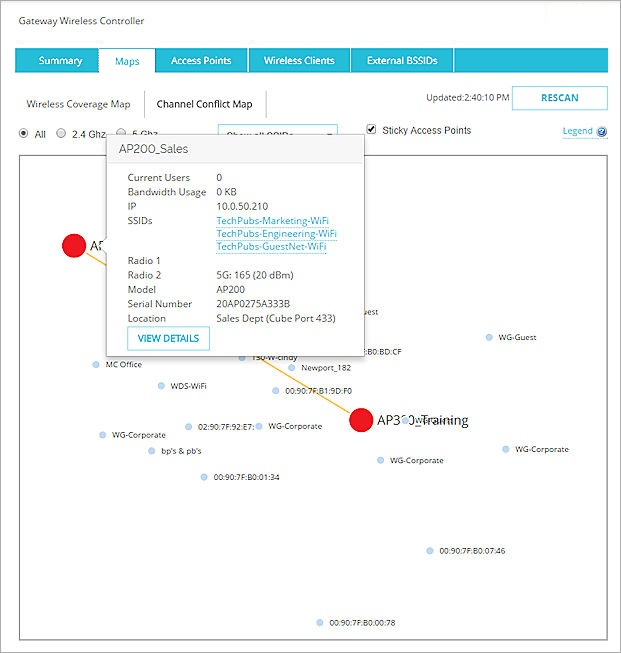621x653 pixels.
Task: Select the WG-Guest network dot
Action: (x=489, y=338)
